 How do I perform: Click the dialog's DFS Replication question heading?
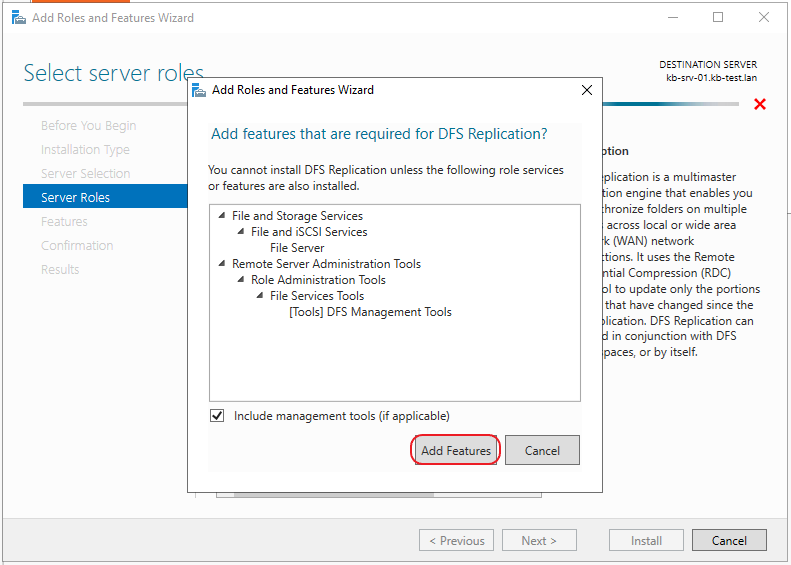(x=379, y=134)
